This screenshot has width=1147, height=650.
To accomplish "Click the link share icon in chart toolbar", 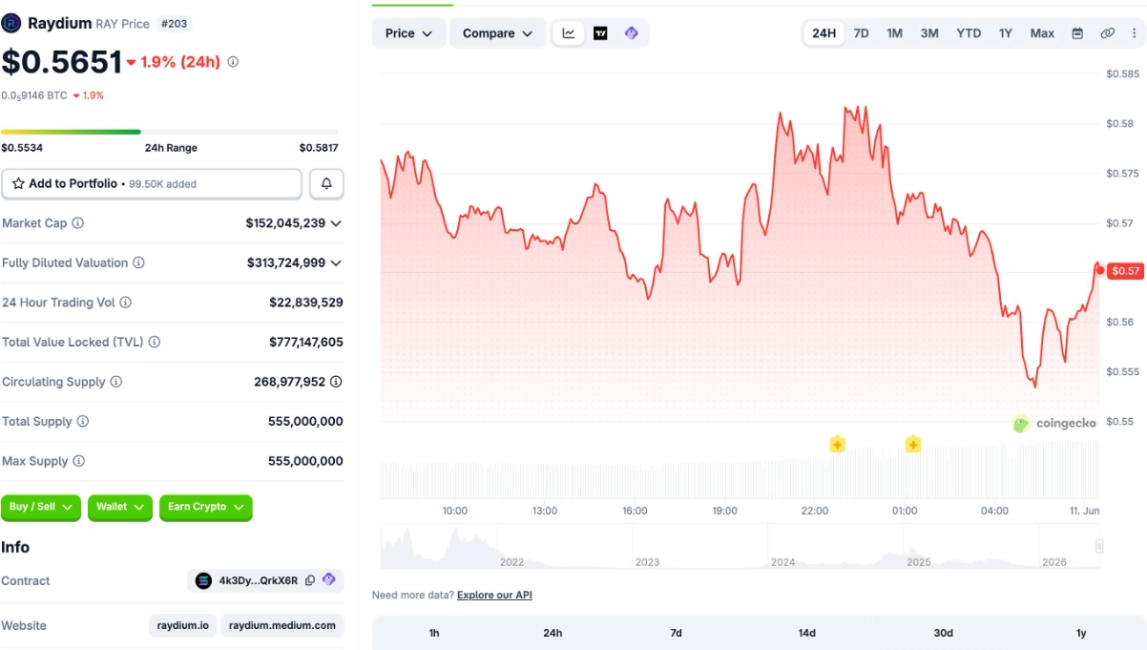I will tap(1107, 33).
